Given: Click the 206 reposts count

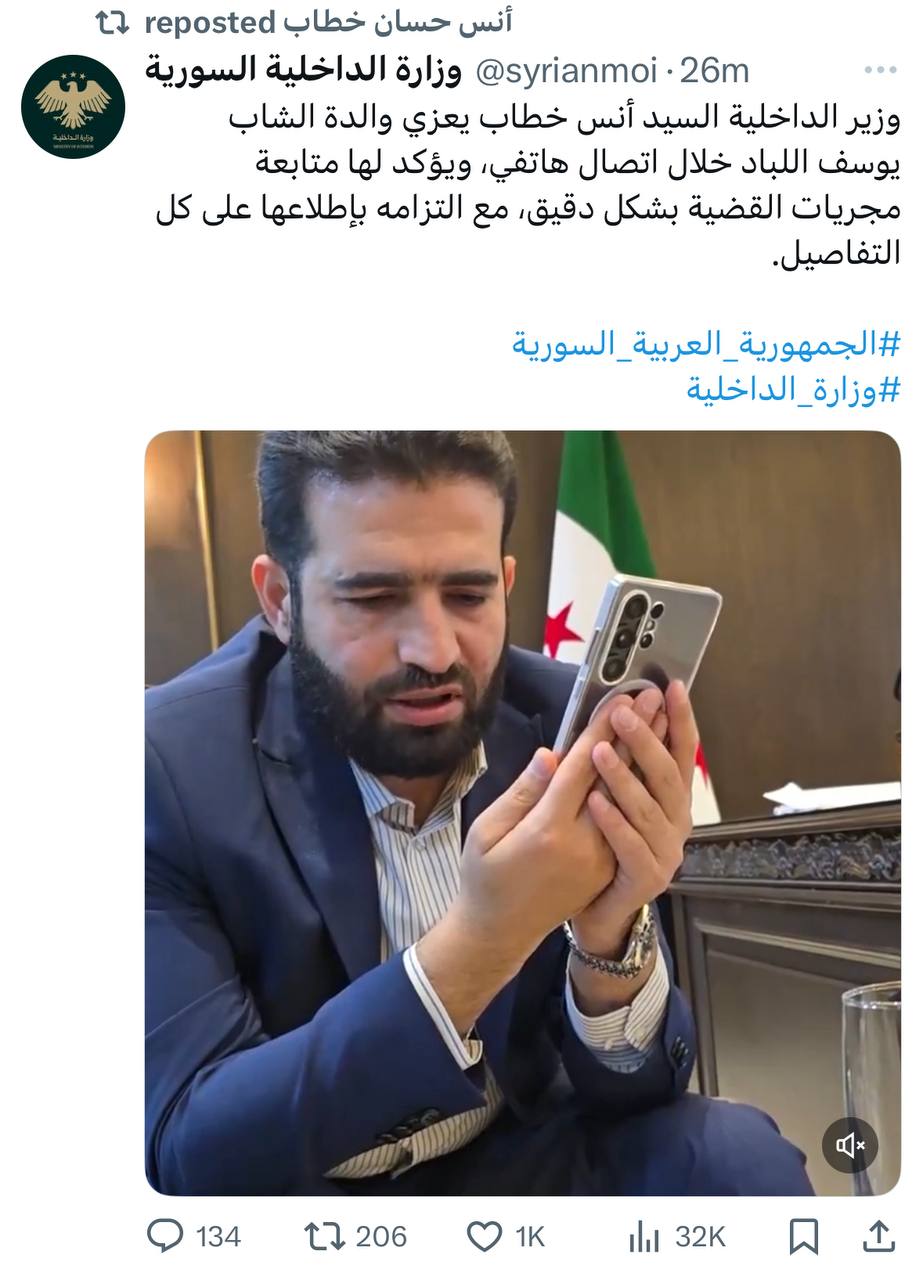Looking at the screenshot, I should [381, 1237].
